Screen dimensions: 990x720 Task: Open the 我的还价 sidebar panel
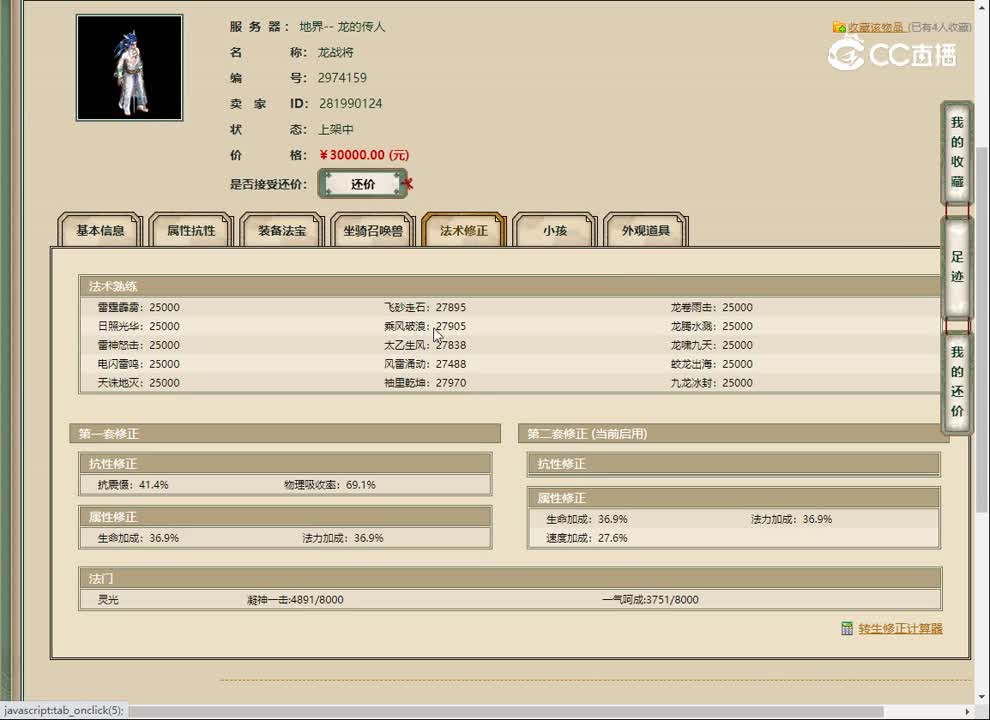(955, 385)
